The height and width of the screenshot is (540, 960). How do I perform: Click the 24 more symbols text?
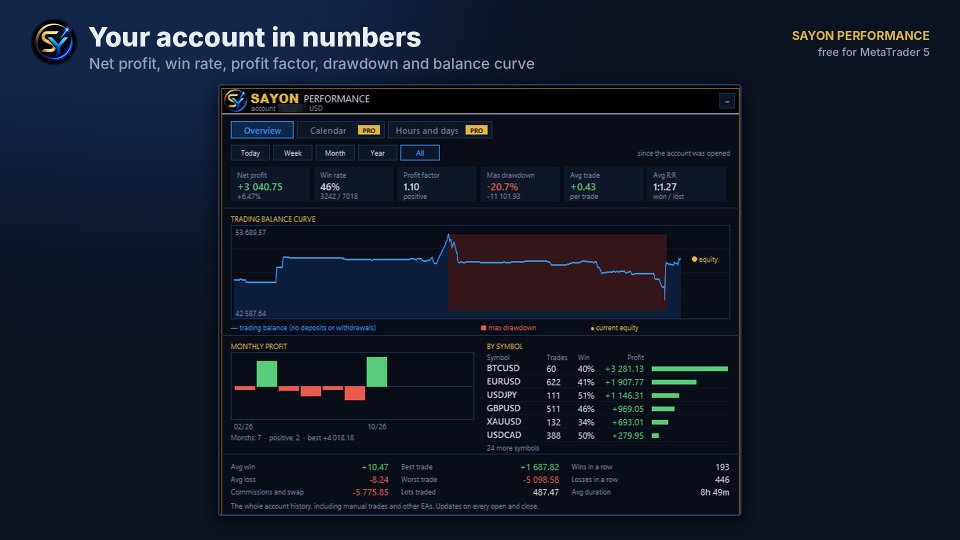pyautogui.click(x=513, y=448)
